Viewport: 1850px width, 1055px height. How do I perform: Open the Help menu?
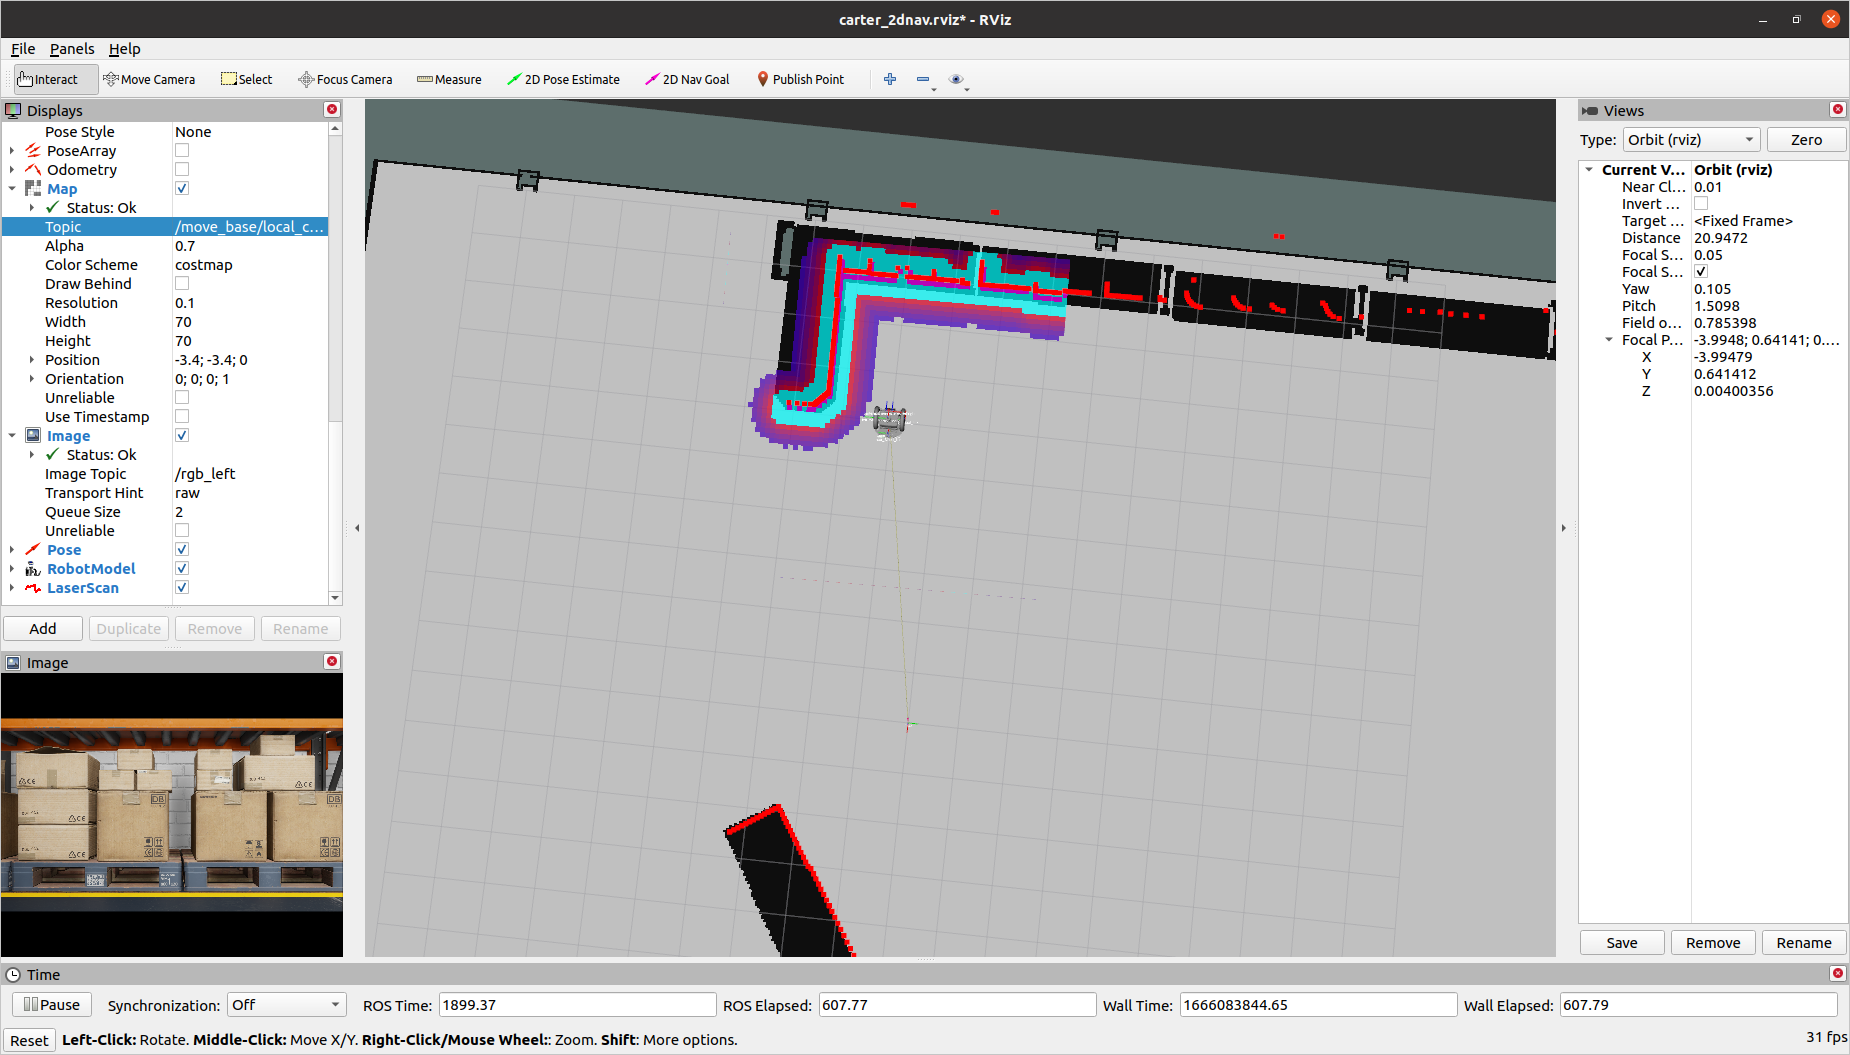pos(125,49)
